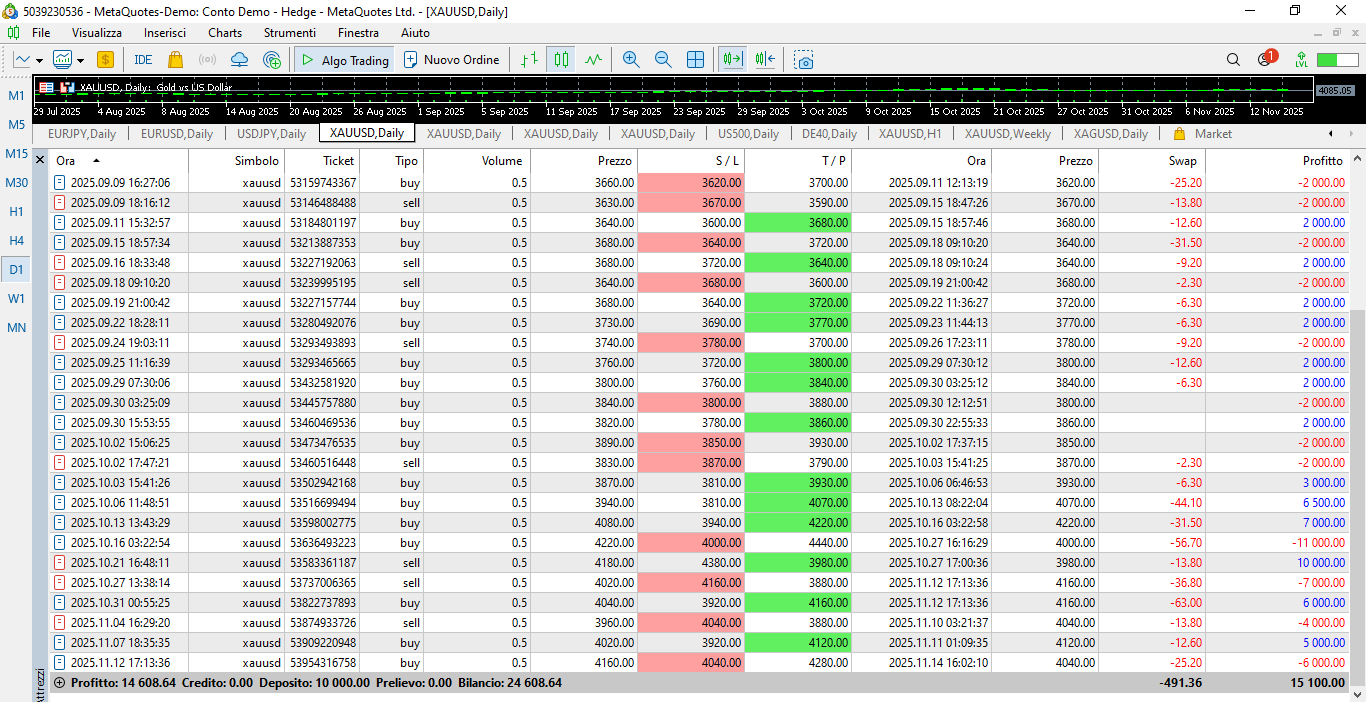Viewport: 1366px width, 702px height.
Task: Zoom out of the chart
Action: (x=663, y=60)
